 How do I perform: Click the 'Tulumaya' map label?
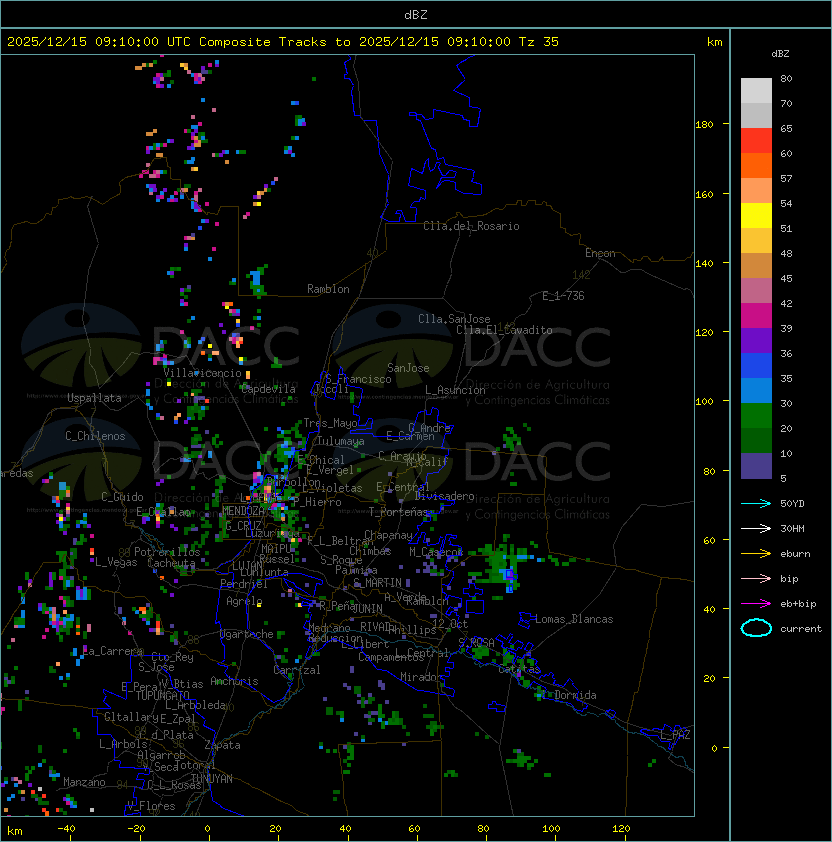click(341, 441)
